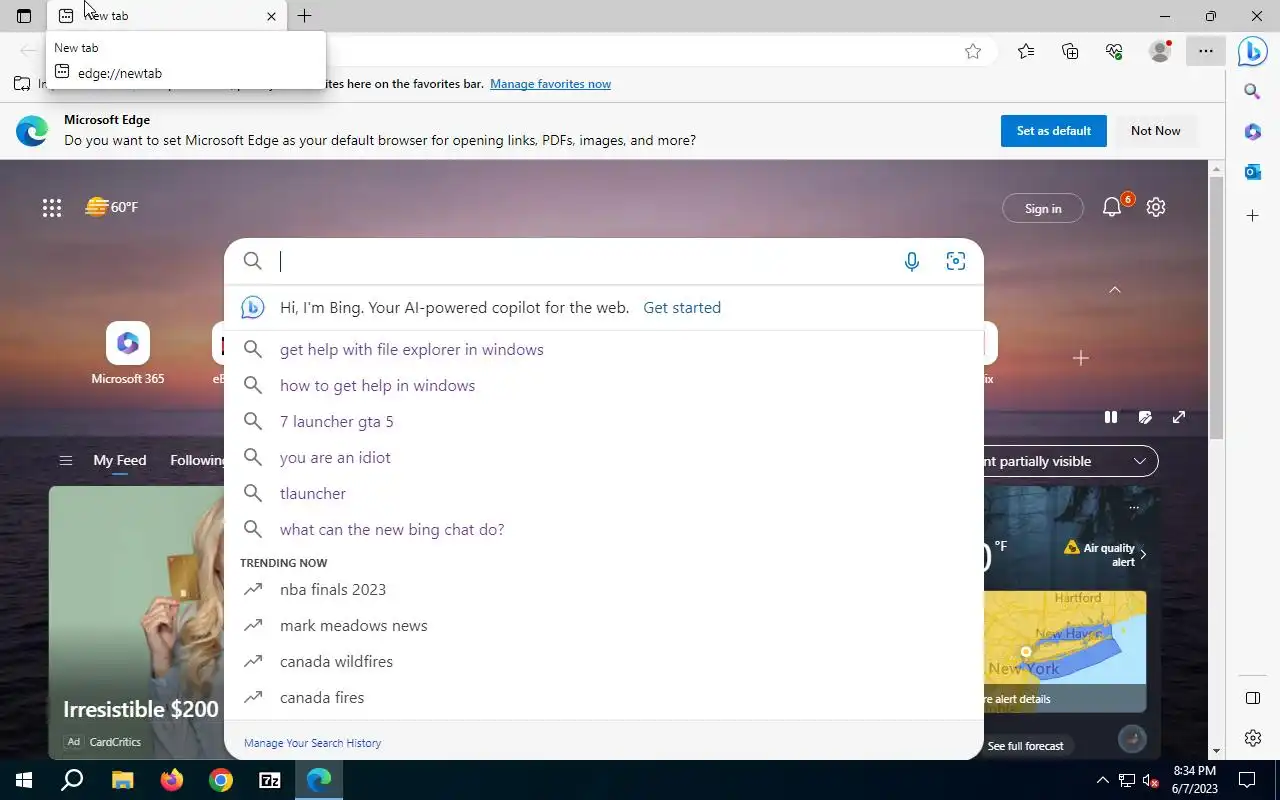
Task: Select the My Feed tab
Action: tap(120, 461)
